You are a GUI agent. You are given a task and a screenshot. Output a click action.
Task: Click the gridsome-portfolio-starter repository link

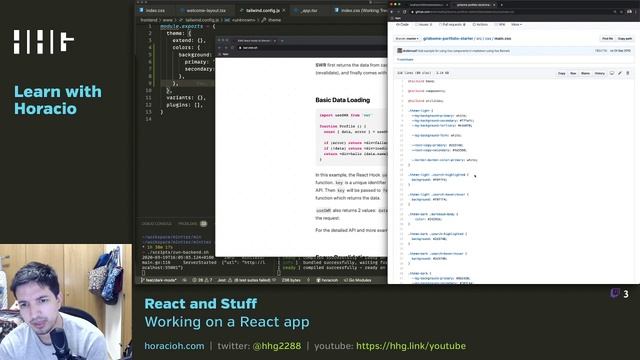(448, 38)
